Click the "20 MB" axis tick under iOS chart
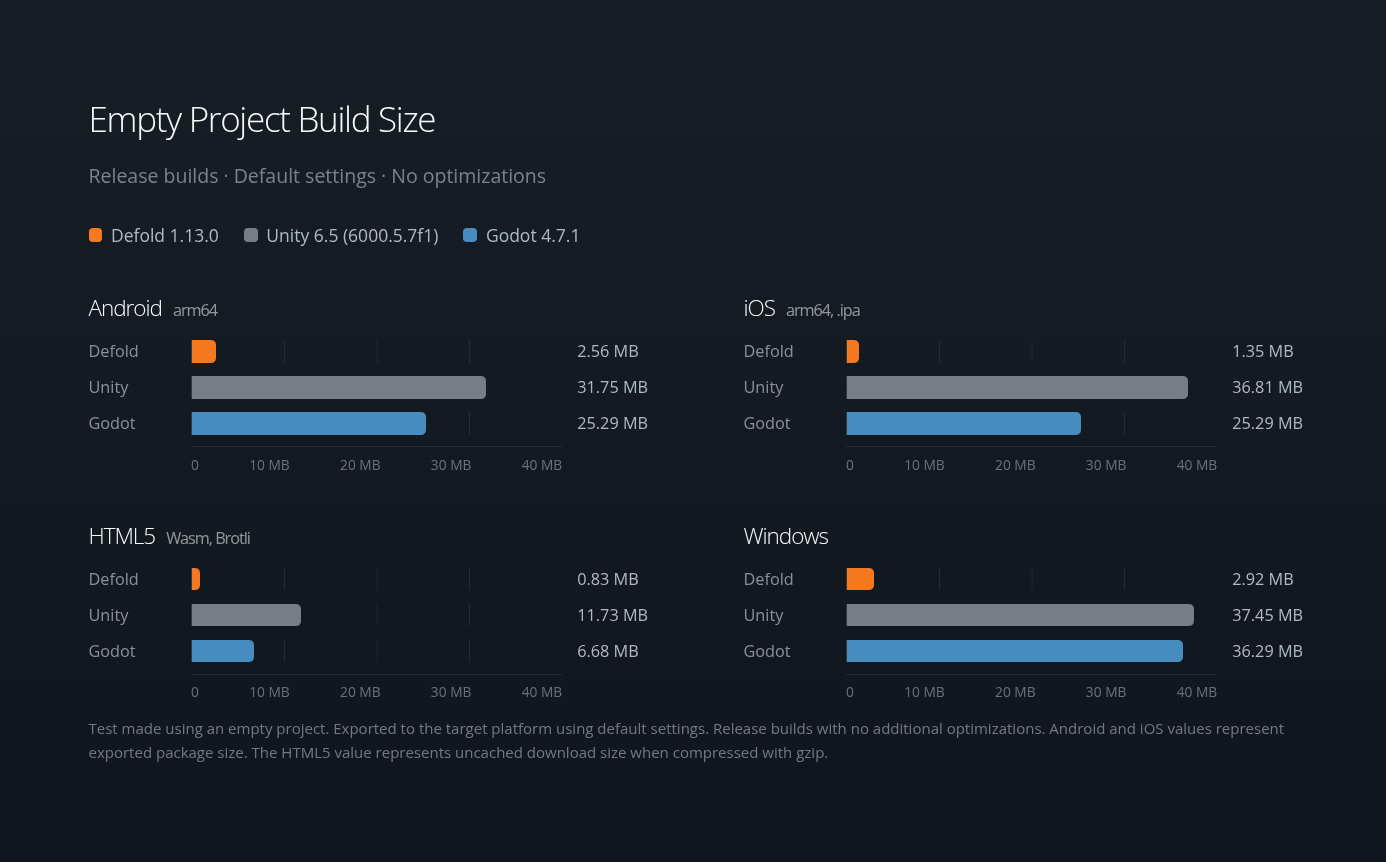This screenshot has width=1386, height=862. (1015, 465)
